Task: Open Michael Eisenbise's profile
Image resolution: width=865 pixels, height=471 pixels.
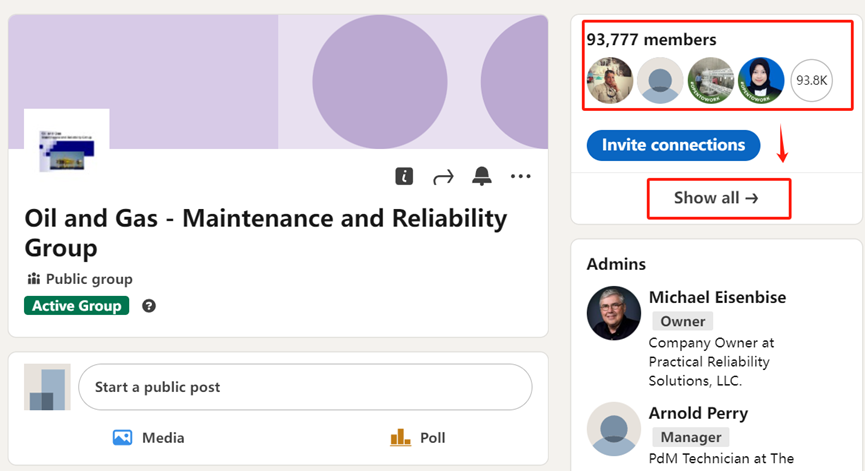Action: coord(717,298)
